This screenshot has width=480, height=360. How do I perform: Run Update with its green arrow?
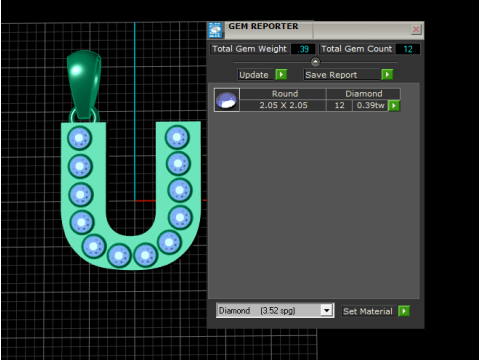281,75
